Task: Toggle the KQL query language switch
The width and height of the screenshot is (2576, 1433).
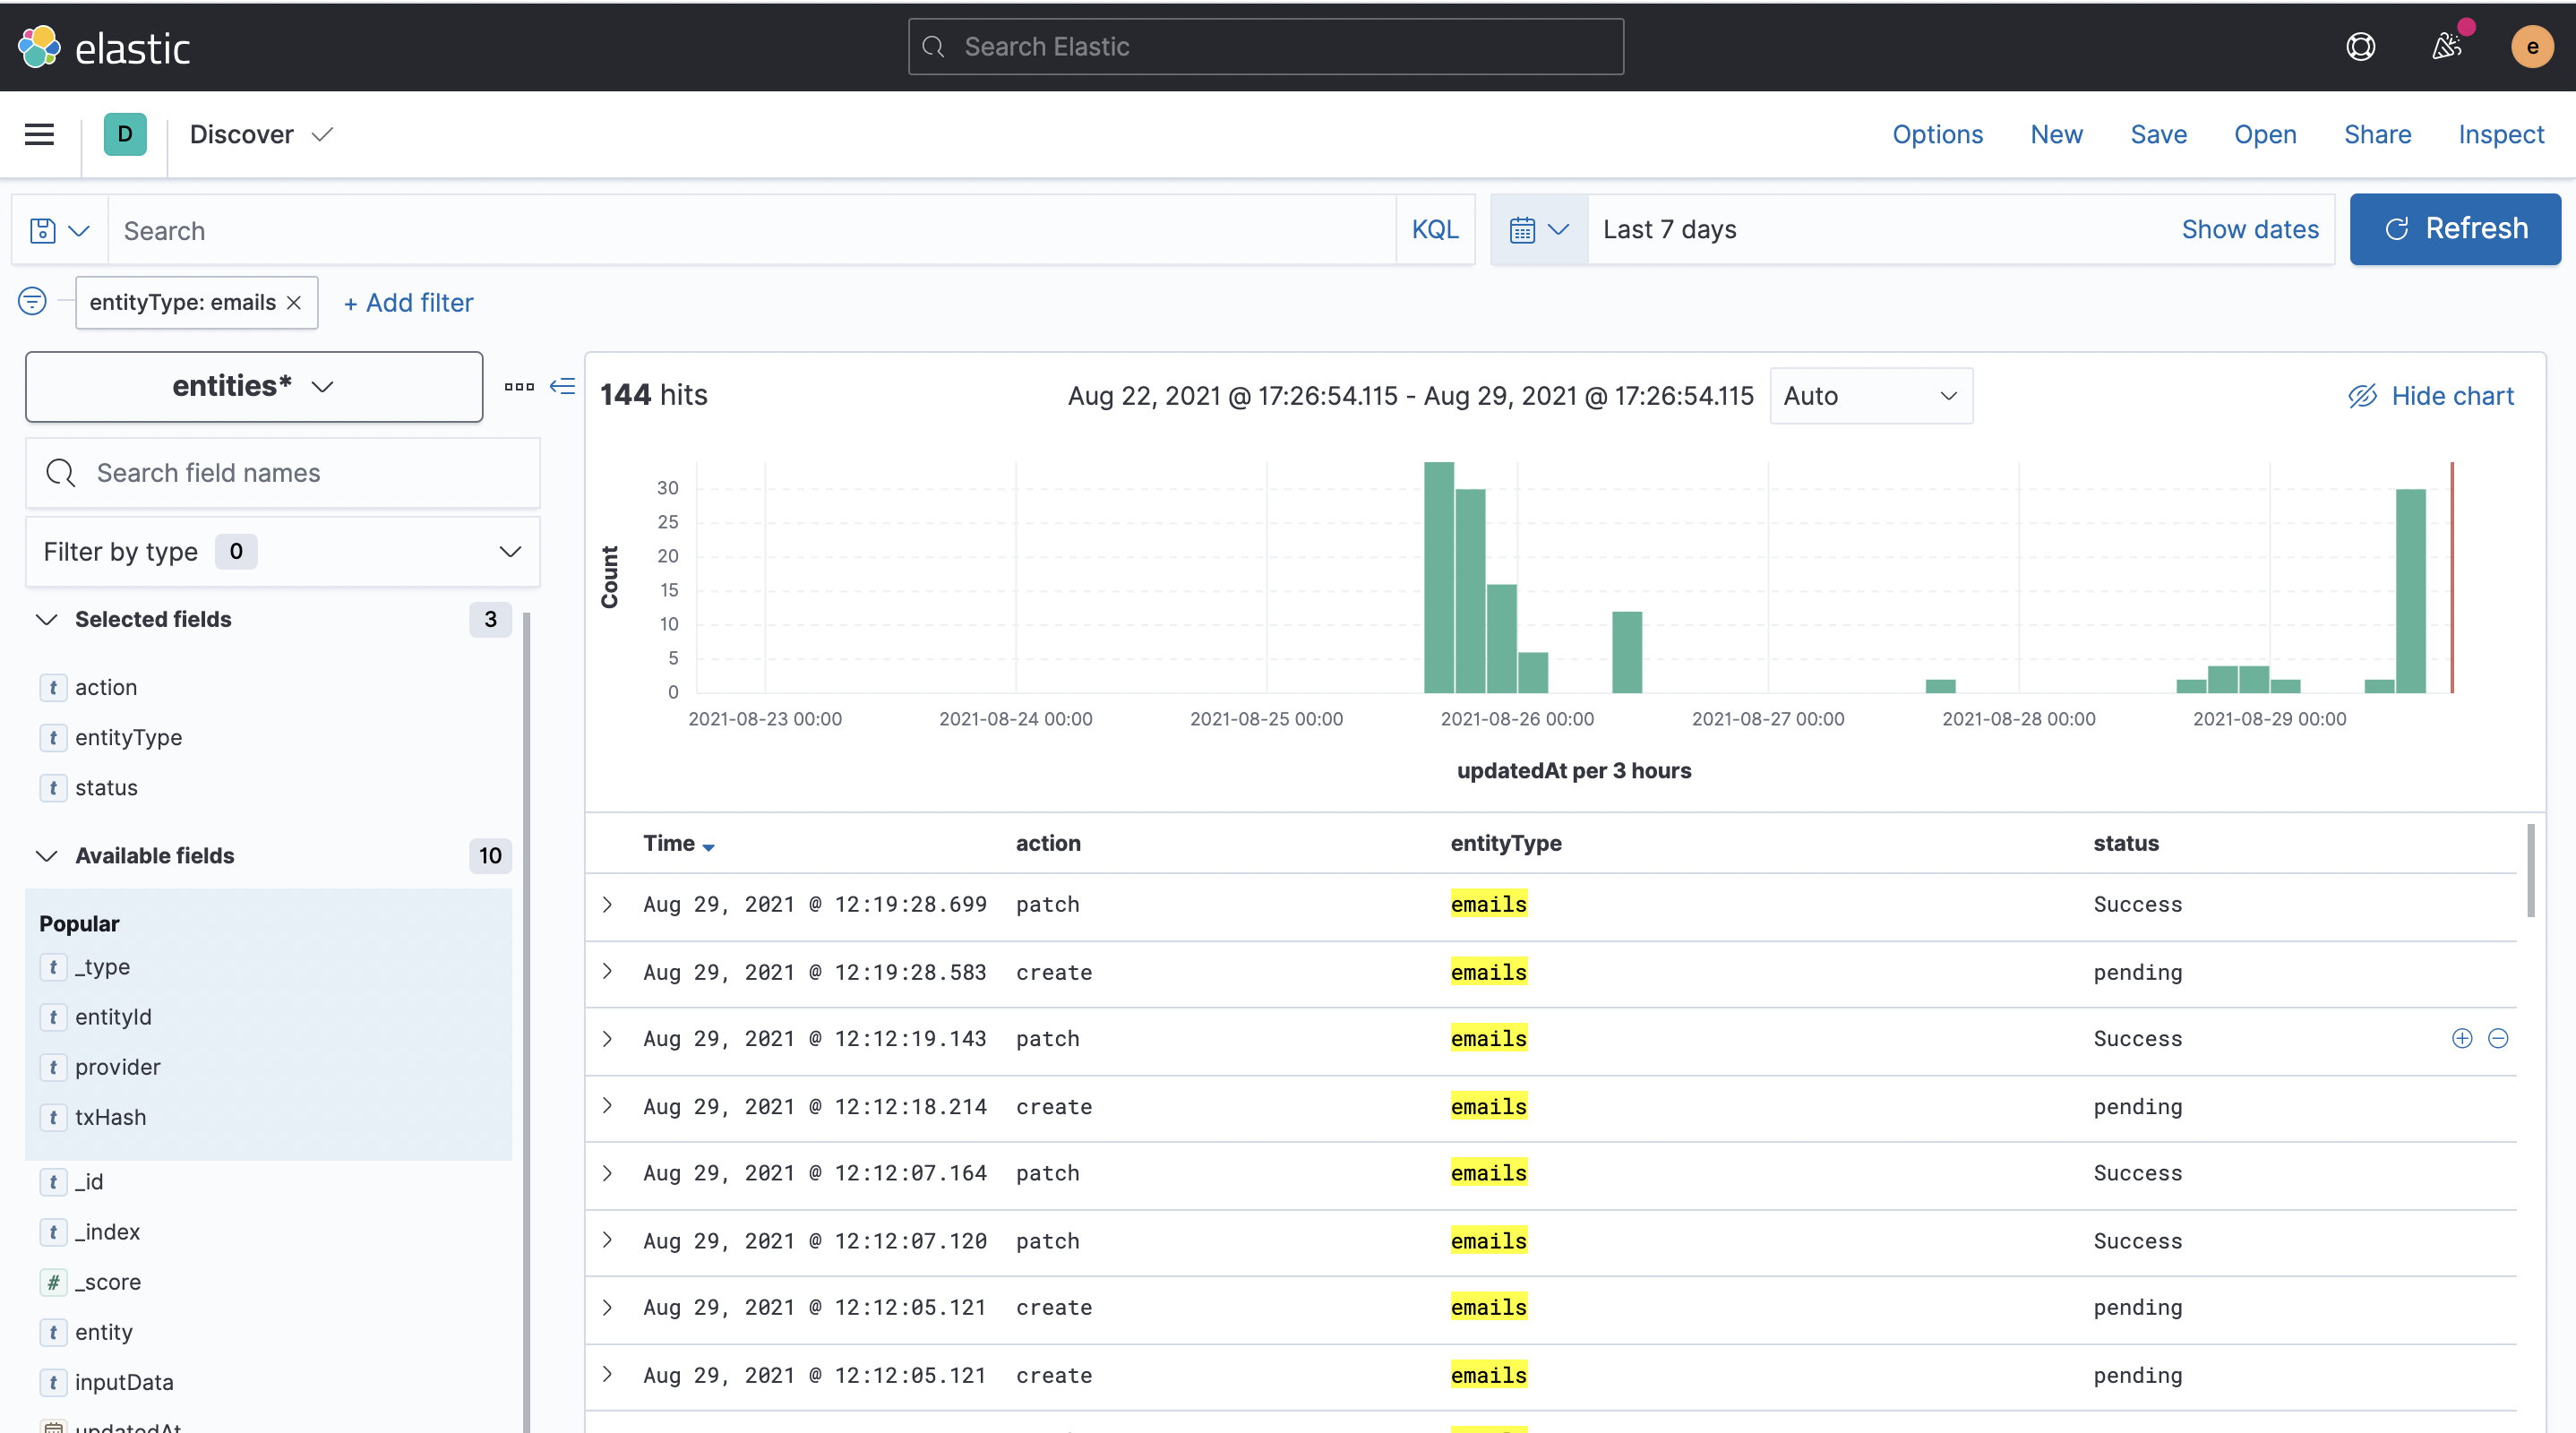Action: 1435,230
